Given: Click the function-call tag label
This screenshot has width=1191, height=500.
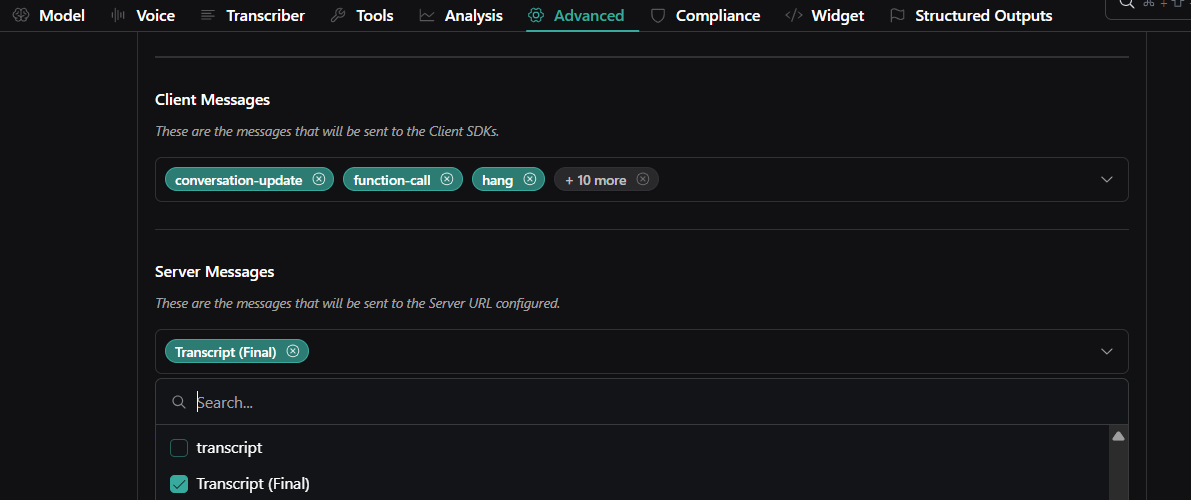Looking at the screenshot, I should click(x=392, y=180).
